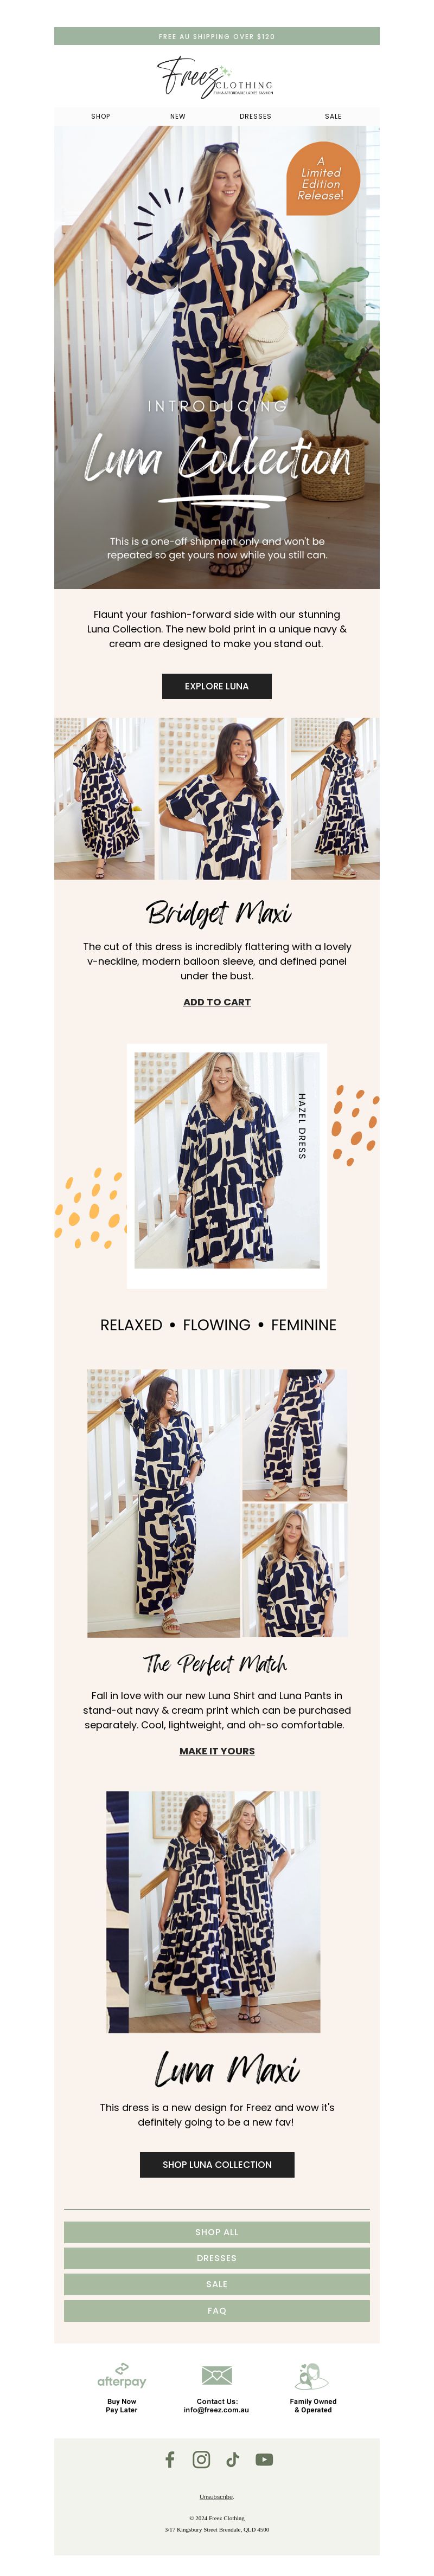Click the ADD TO CART link

[x=217, y=1002]
